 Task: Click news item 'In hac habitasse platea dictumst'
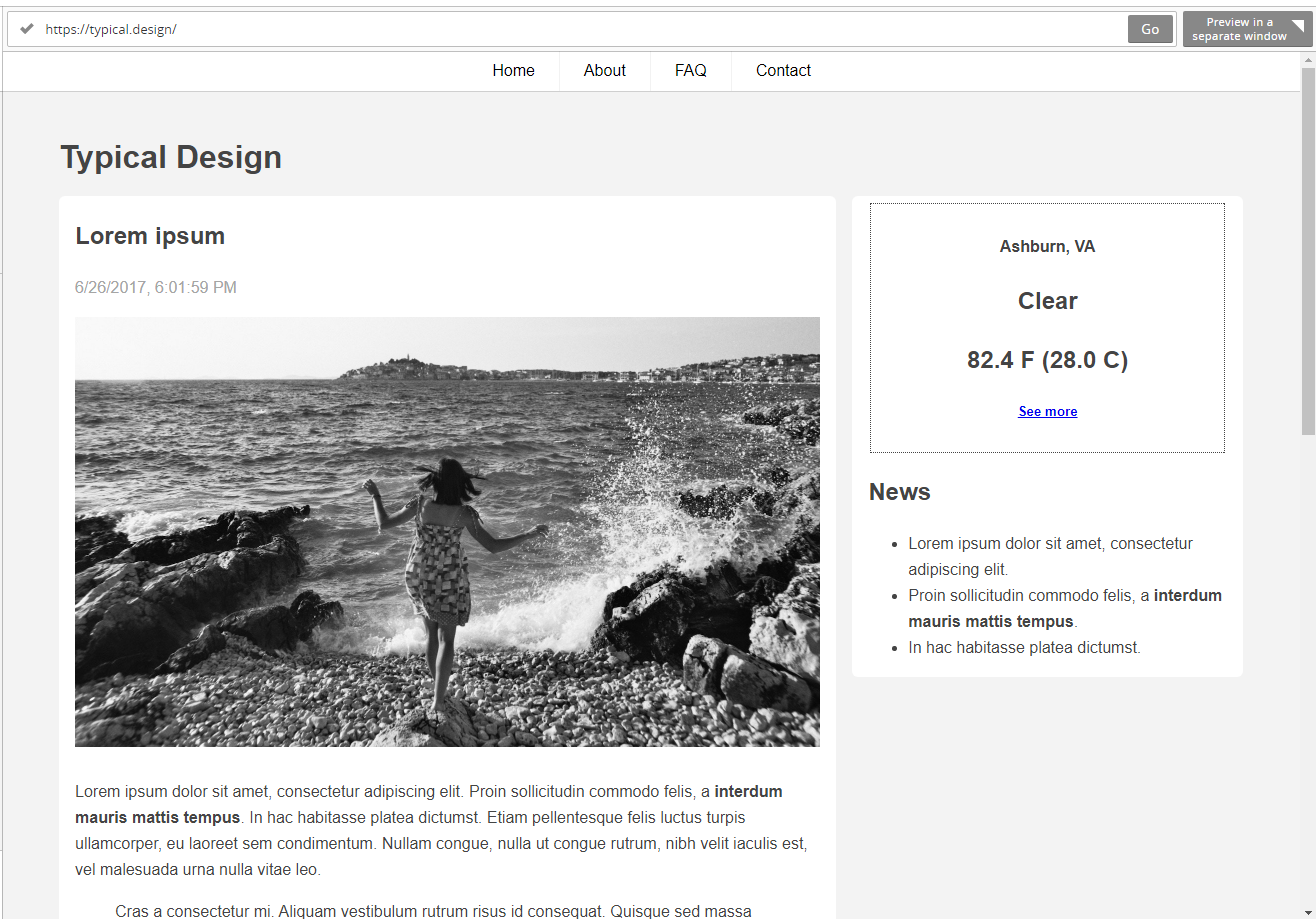(x=1024, y=648)
